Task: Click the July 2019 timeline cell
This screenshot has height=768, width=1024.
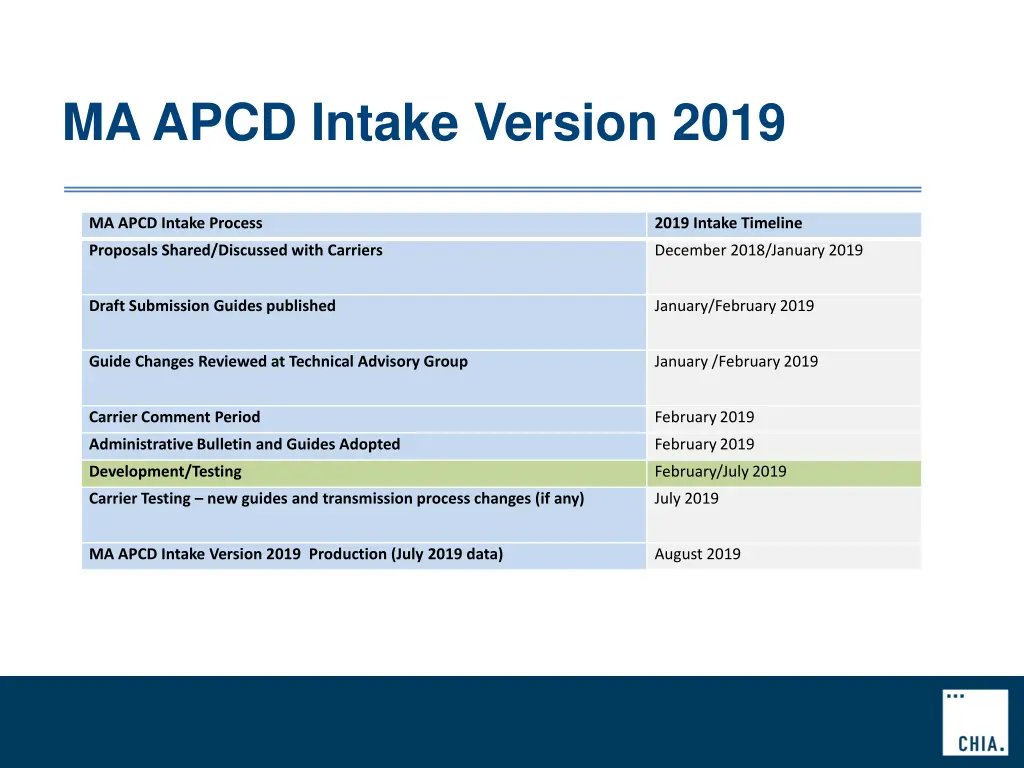Action: 686,499
